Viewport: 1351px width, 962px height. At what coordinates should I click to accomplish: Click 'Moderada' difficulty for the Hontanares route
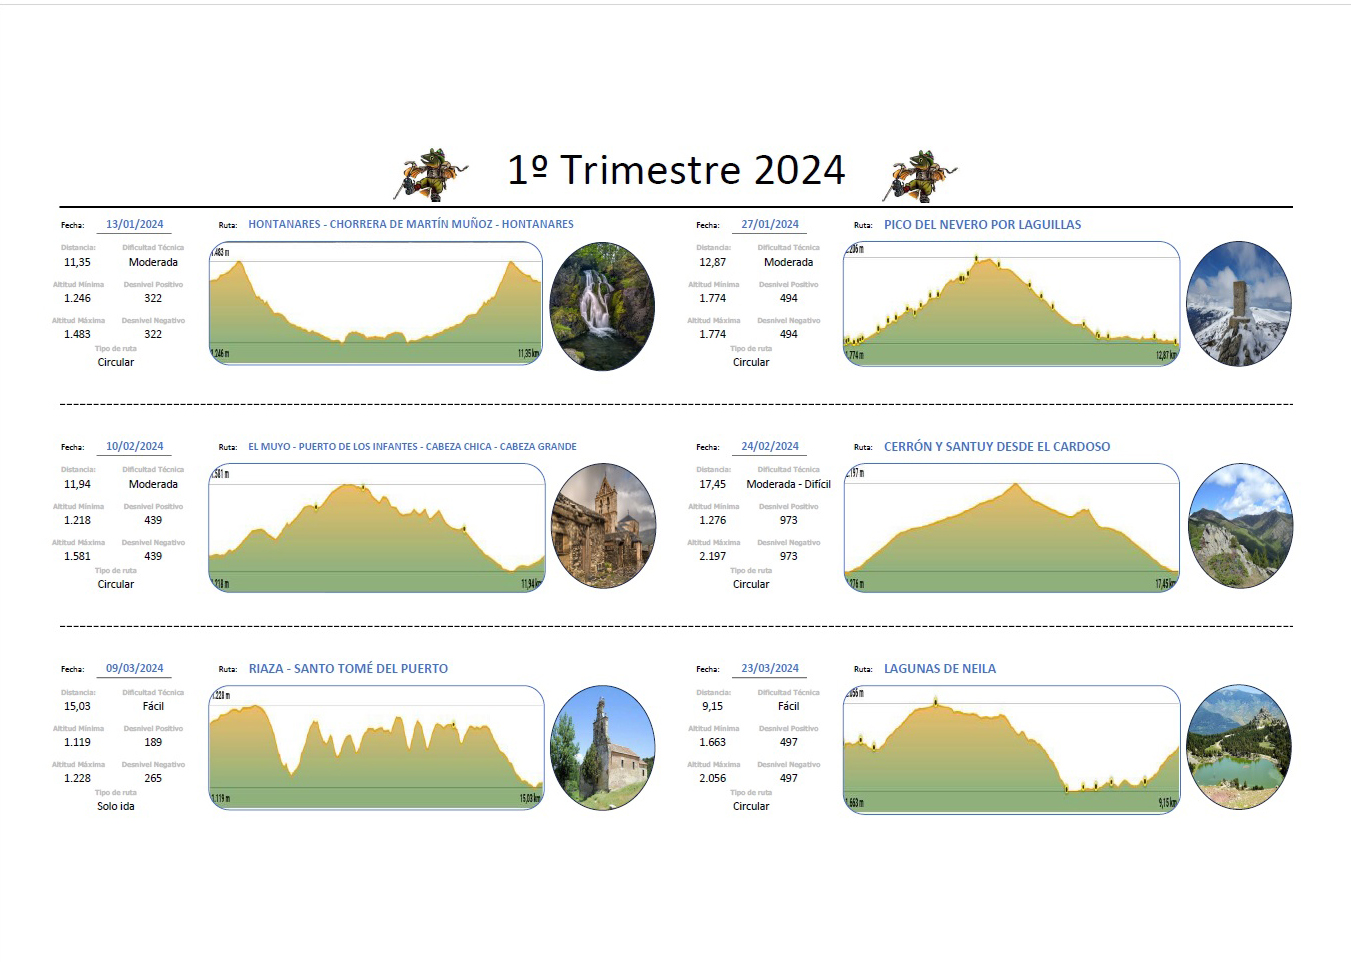(x=153, y=263)
